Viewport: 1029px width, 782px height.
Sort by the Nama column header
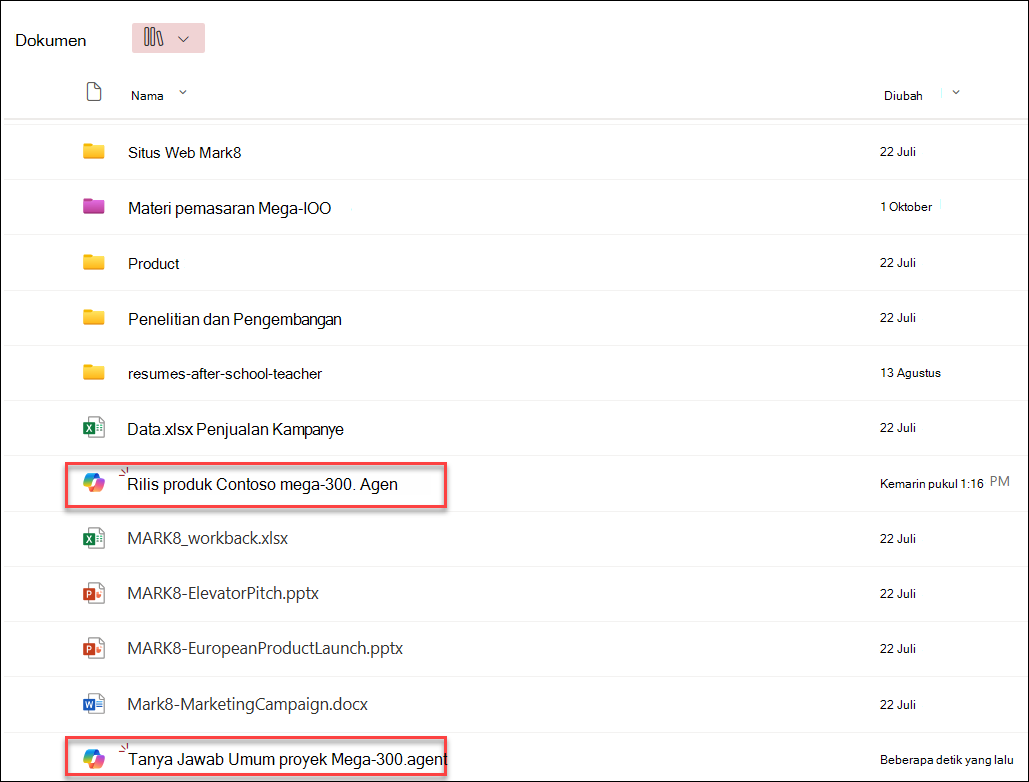[147, 96]
